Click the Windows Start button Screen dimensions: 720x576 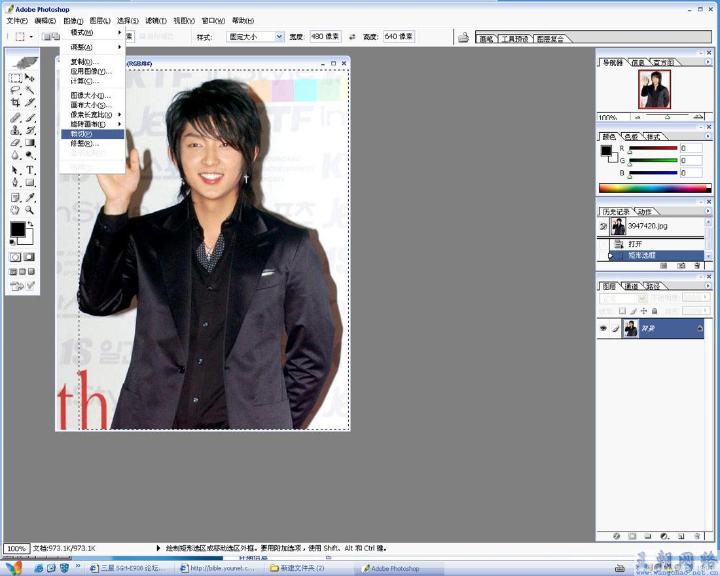(14, 568)
